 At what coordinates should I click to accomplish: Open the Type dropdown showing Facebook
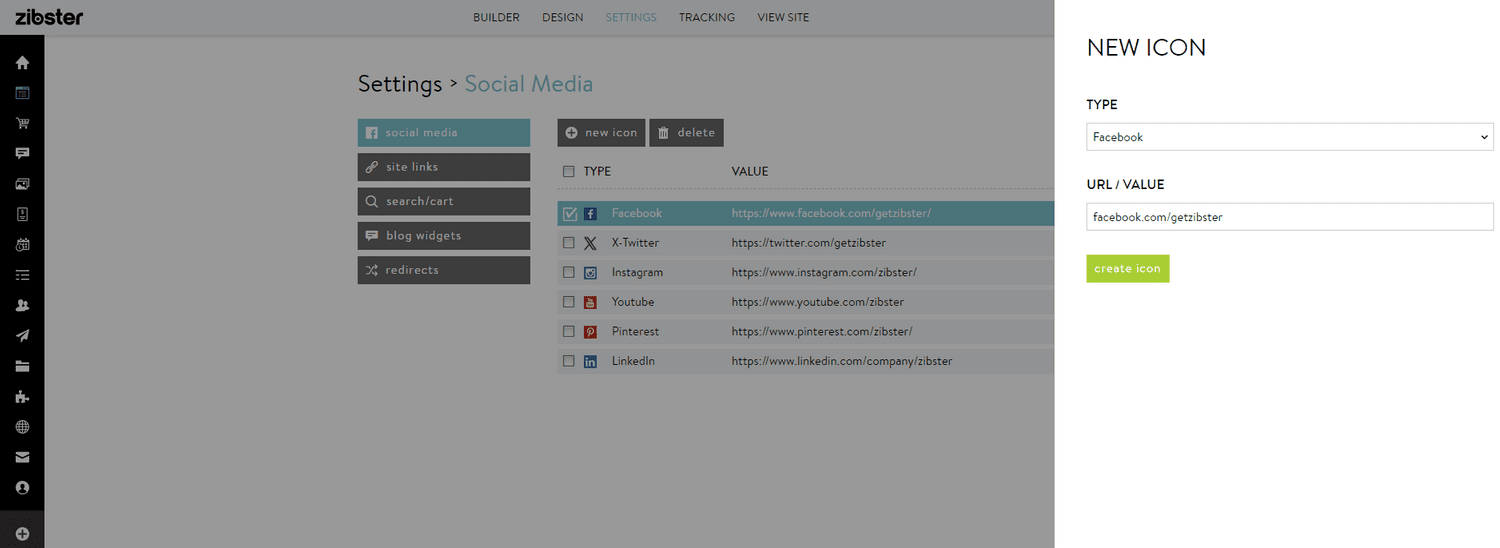click(x=1289, y=137)
